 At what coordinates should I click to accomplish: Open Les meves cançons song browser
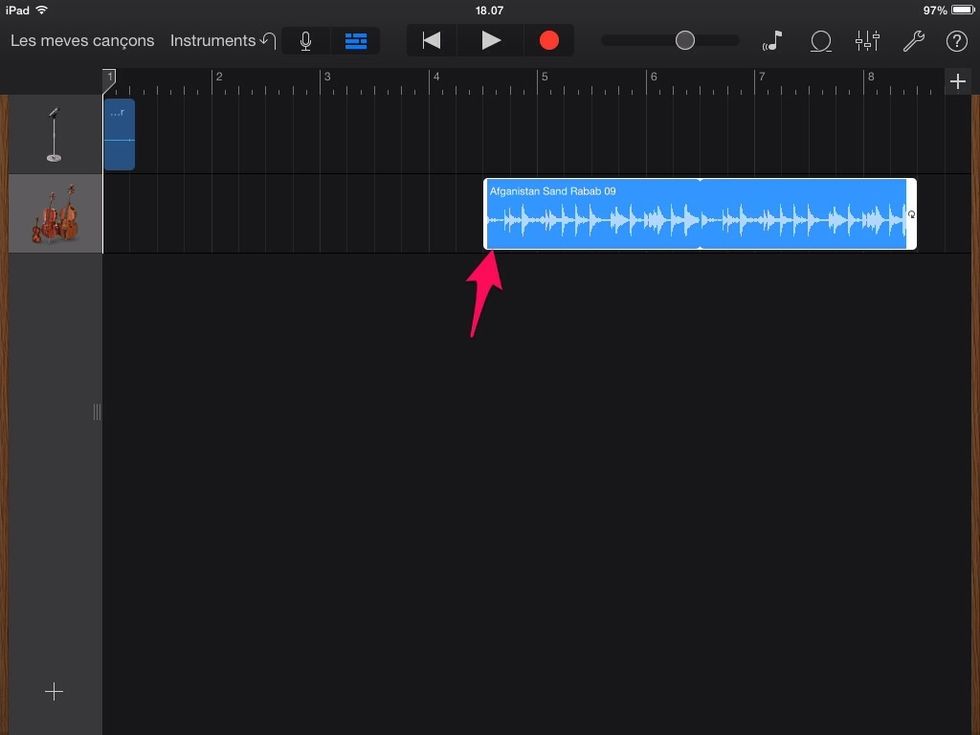(82, 41)
